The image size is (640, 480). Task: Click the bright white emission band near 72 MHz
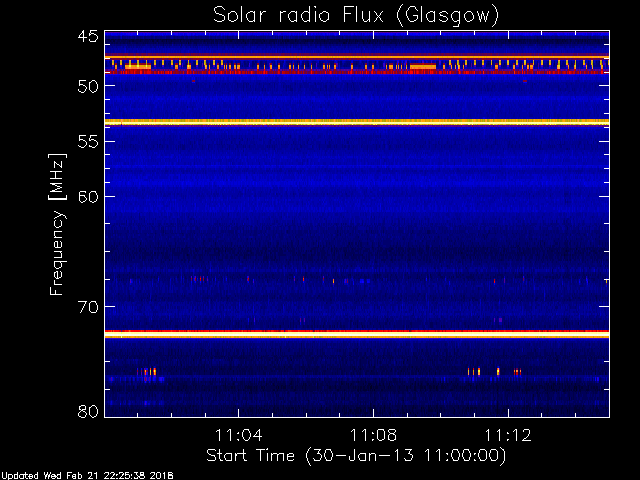pos(357,335)
